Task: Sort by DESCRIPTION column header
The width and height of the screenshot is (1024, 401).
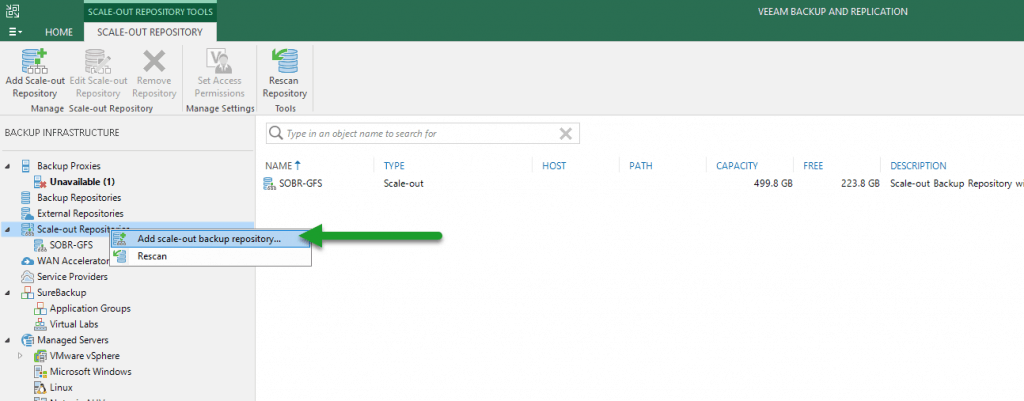Action: tap(918, 166)
